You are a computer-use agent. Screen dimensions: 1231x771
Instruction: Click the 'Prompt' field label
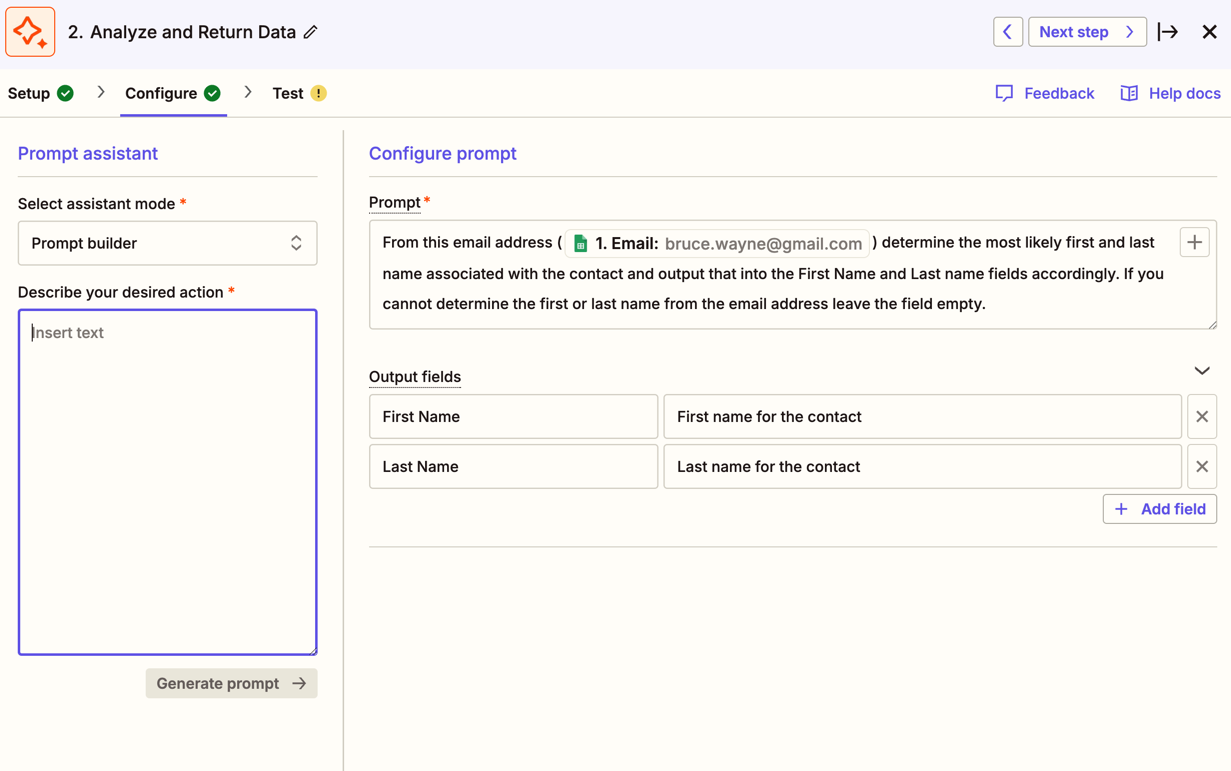coord(394,202)
